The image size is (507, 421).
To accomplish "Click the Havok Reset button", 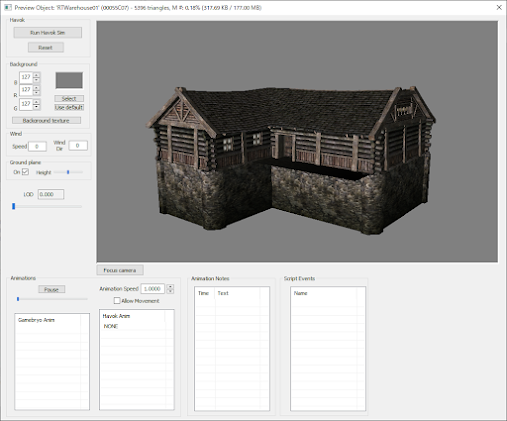I will click(x=46, y=48).
